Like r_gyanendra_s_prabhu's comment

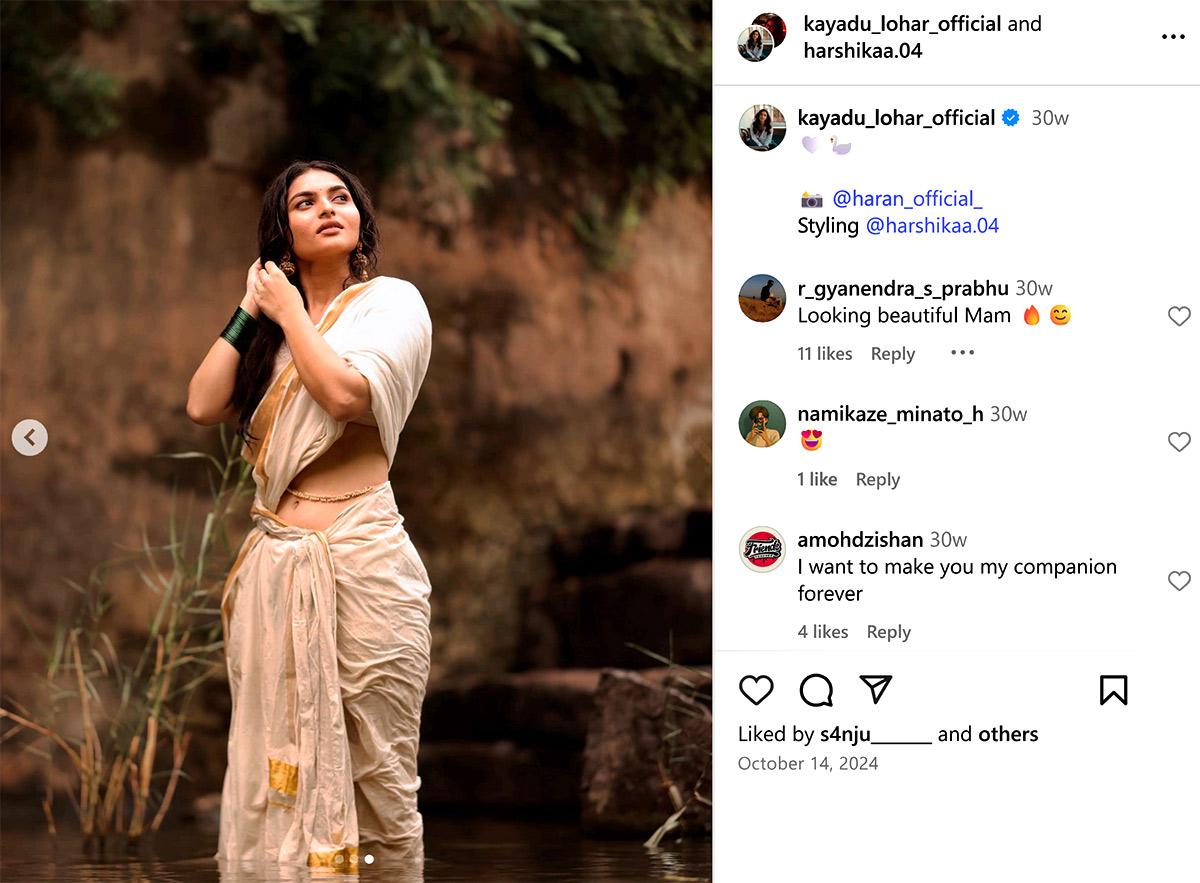(x=1179, y=316)
